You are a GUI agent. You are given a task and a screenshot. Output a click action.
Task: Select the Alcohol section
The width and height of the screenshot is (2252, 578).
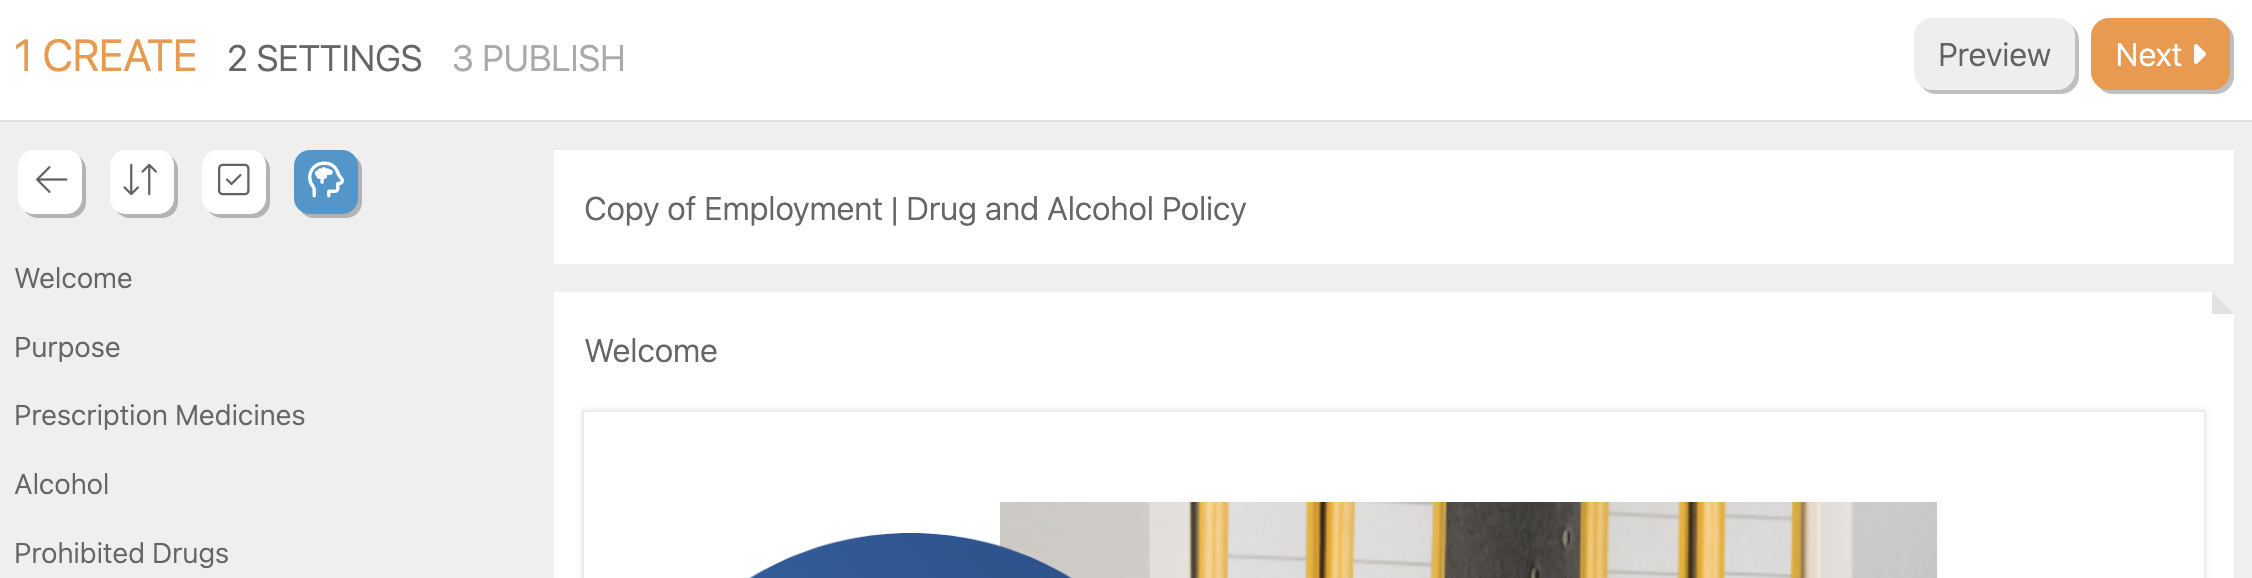(x=61, y=484)
